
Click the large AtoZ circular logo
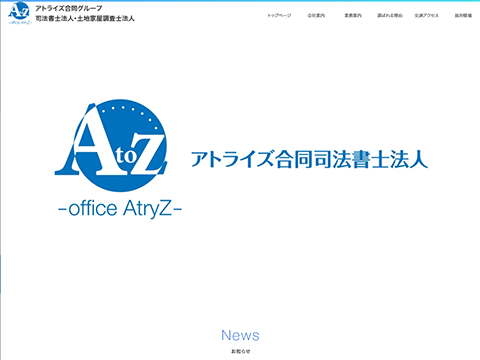click(x=111, y=145)
